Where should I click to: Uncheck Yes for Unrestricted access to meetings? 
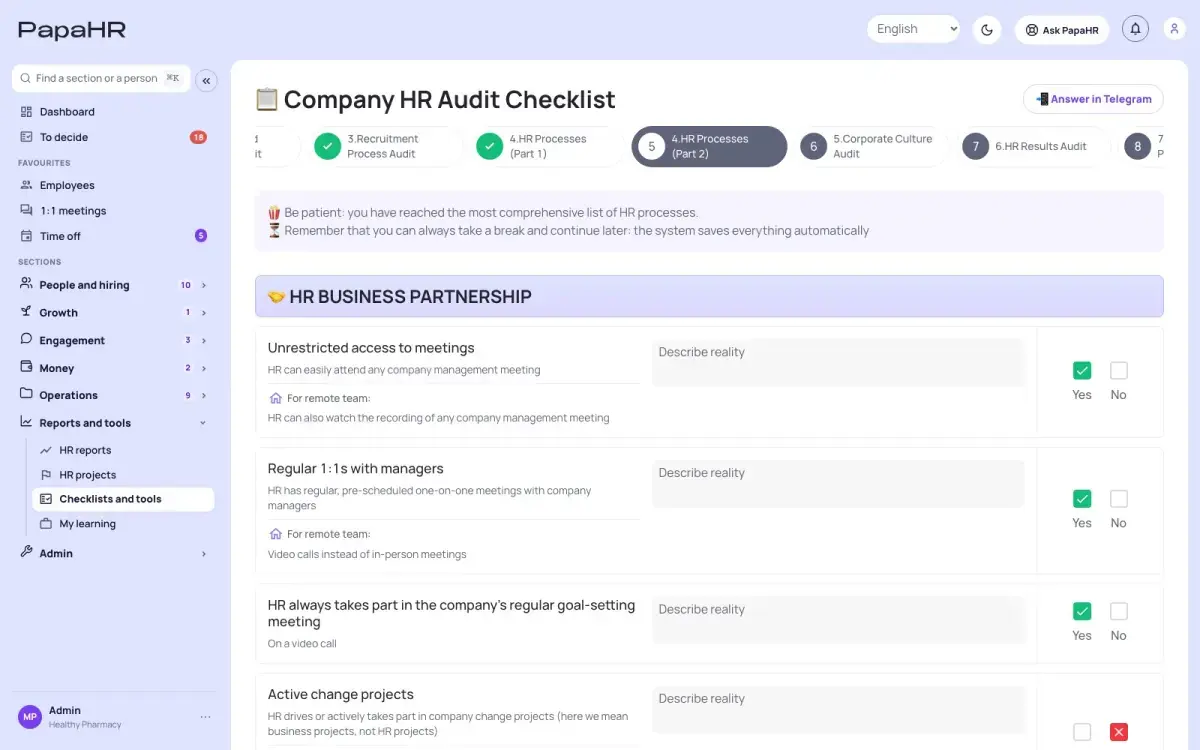click(1082, 371)
